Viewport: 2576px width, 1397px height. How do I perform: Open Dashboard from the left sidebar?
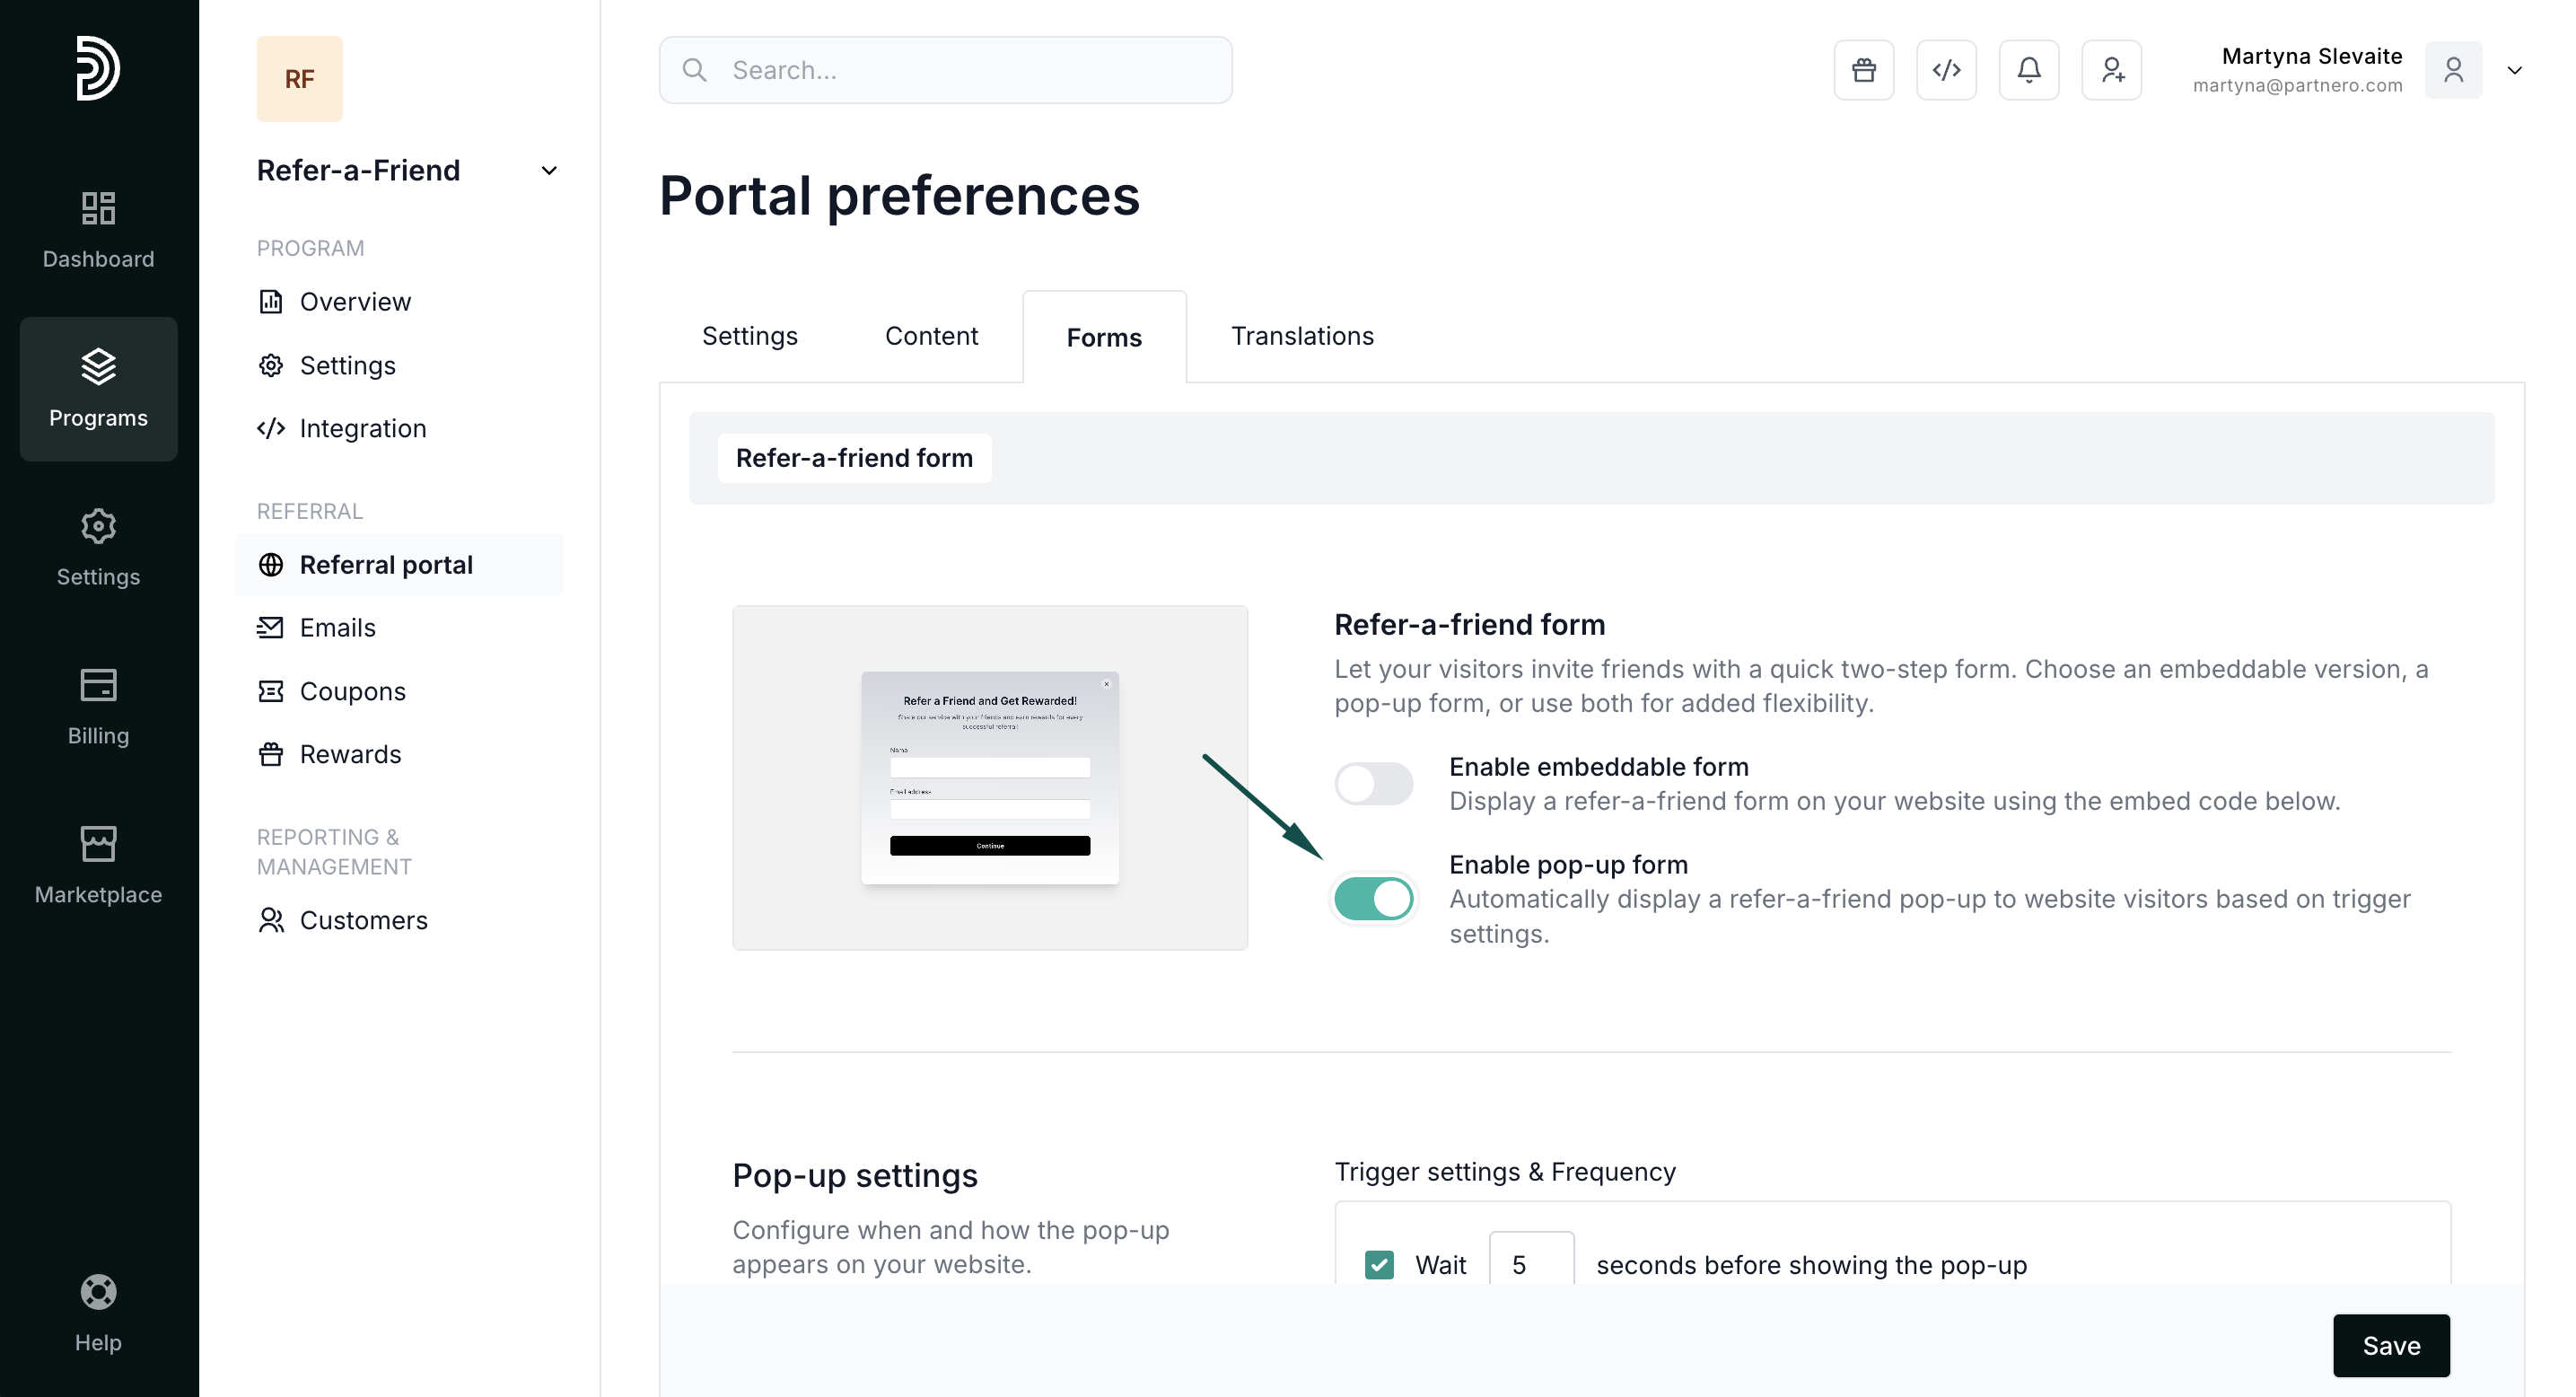coord(98,230)
